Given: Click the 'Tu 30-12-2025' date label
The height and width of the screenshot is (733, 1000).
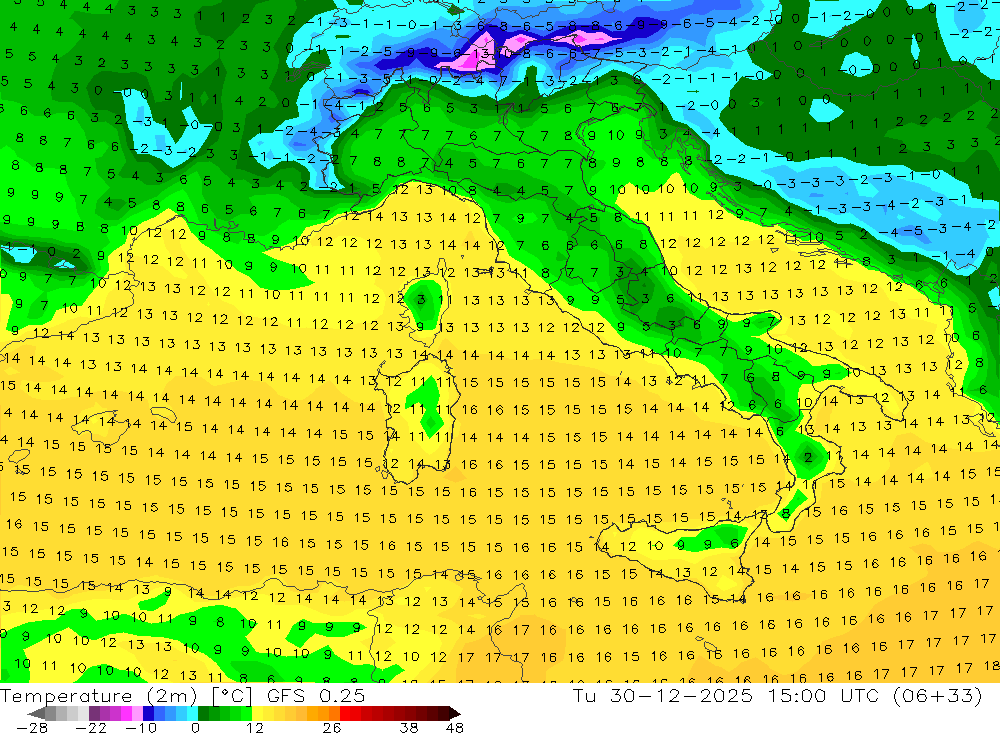Looking at the screenshot, I should tap(663, 695).
